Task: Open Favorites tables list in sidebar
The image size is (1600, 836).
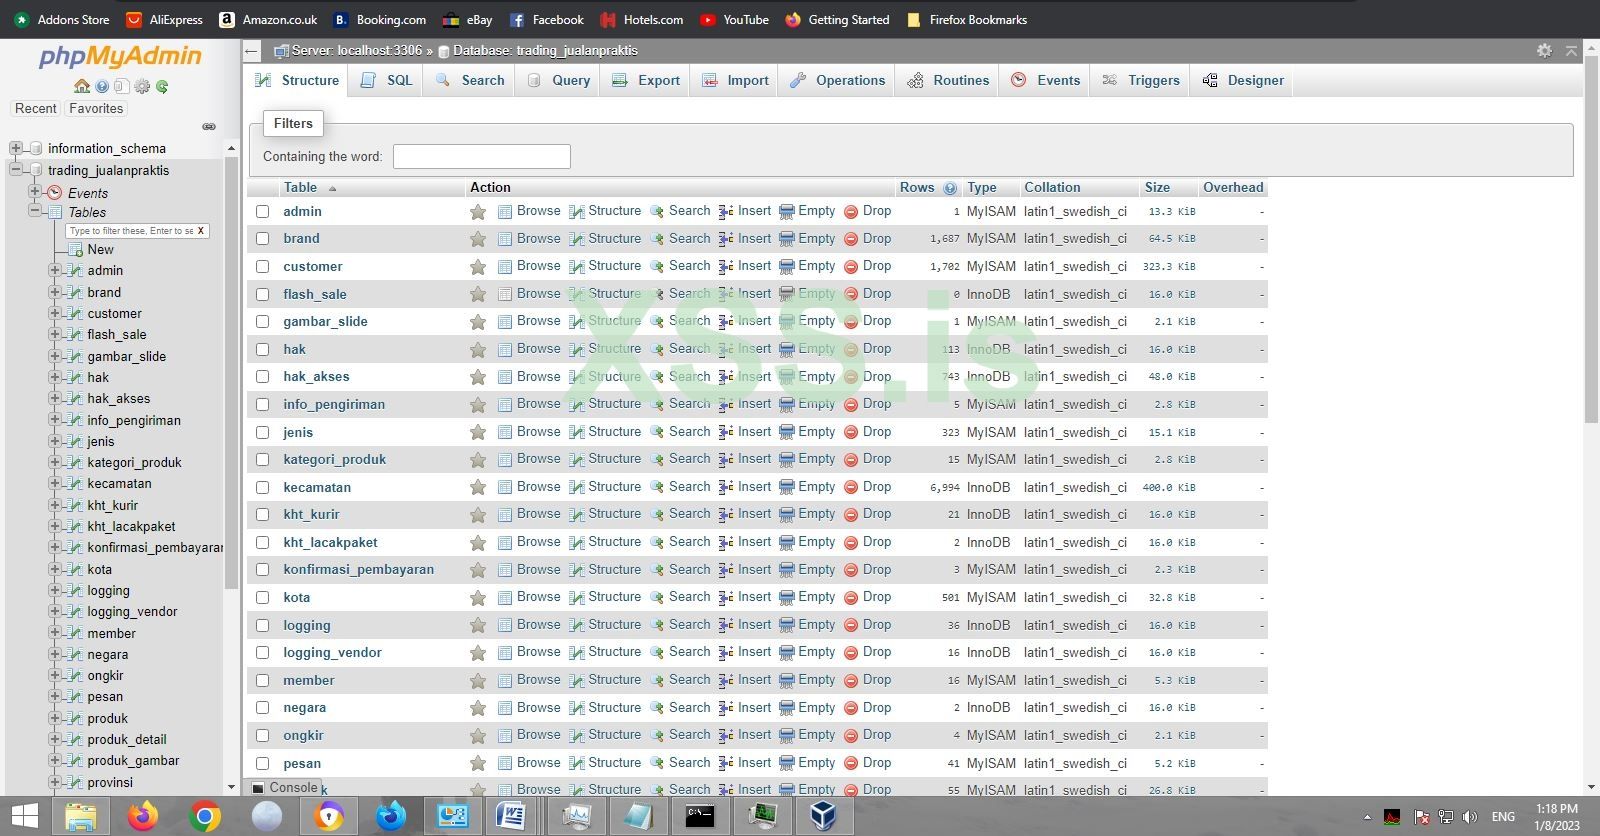Action: [x=96, y=109]
